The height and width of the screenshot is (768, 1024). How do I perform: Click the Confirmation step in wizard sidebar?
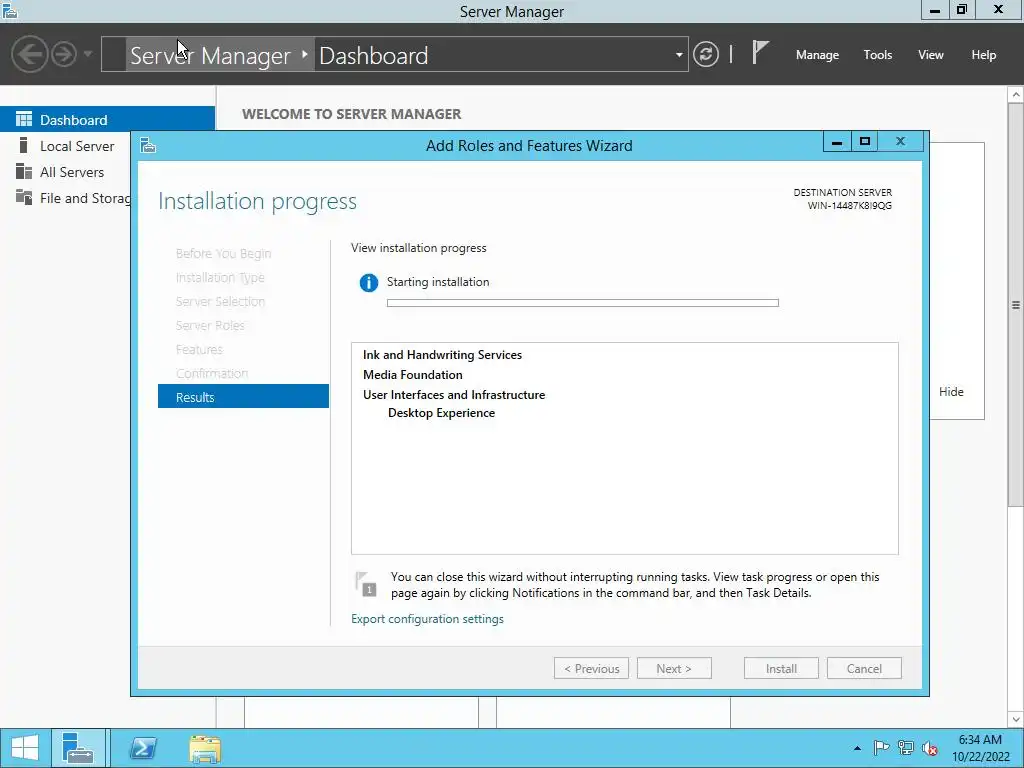212,374
